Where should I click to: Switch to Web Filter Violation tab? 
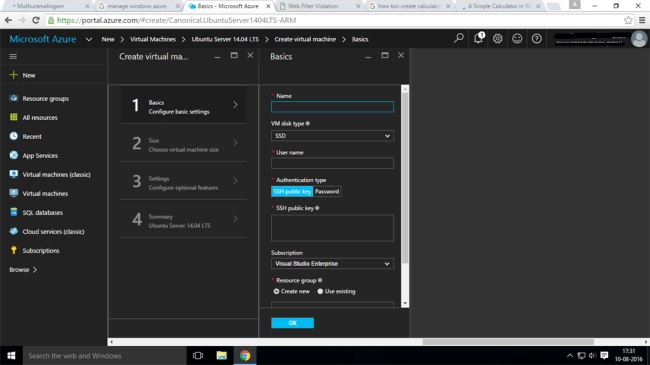pos(319,6)
